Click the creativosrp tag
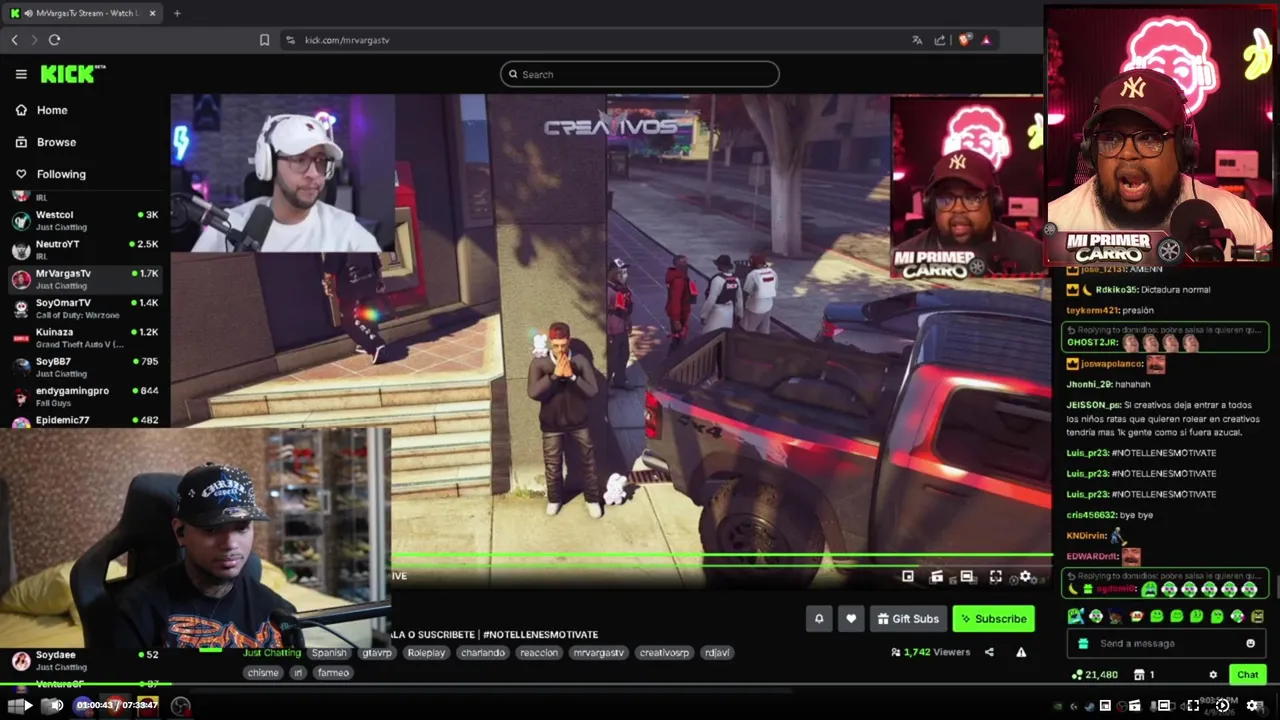 coord(664,653)
